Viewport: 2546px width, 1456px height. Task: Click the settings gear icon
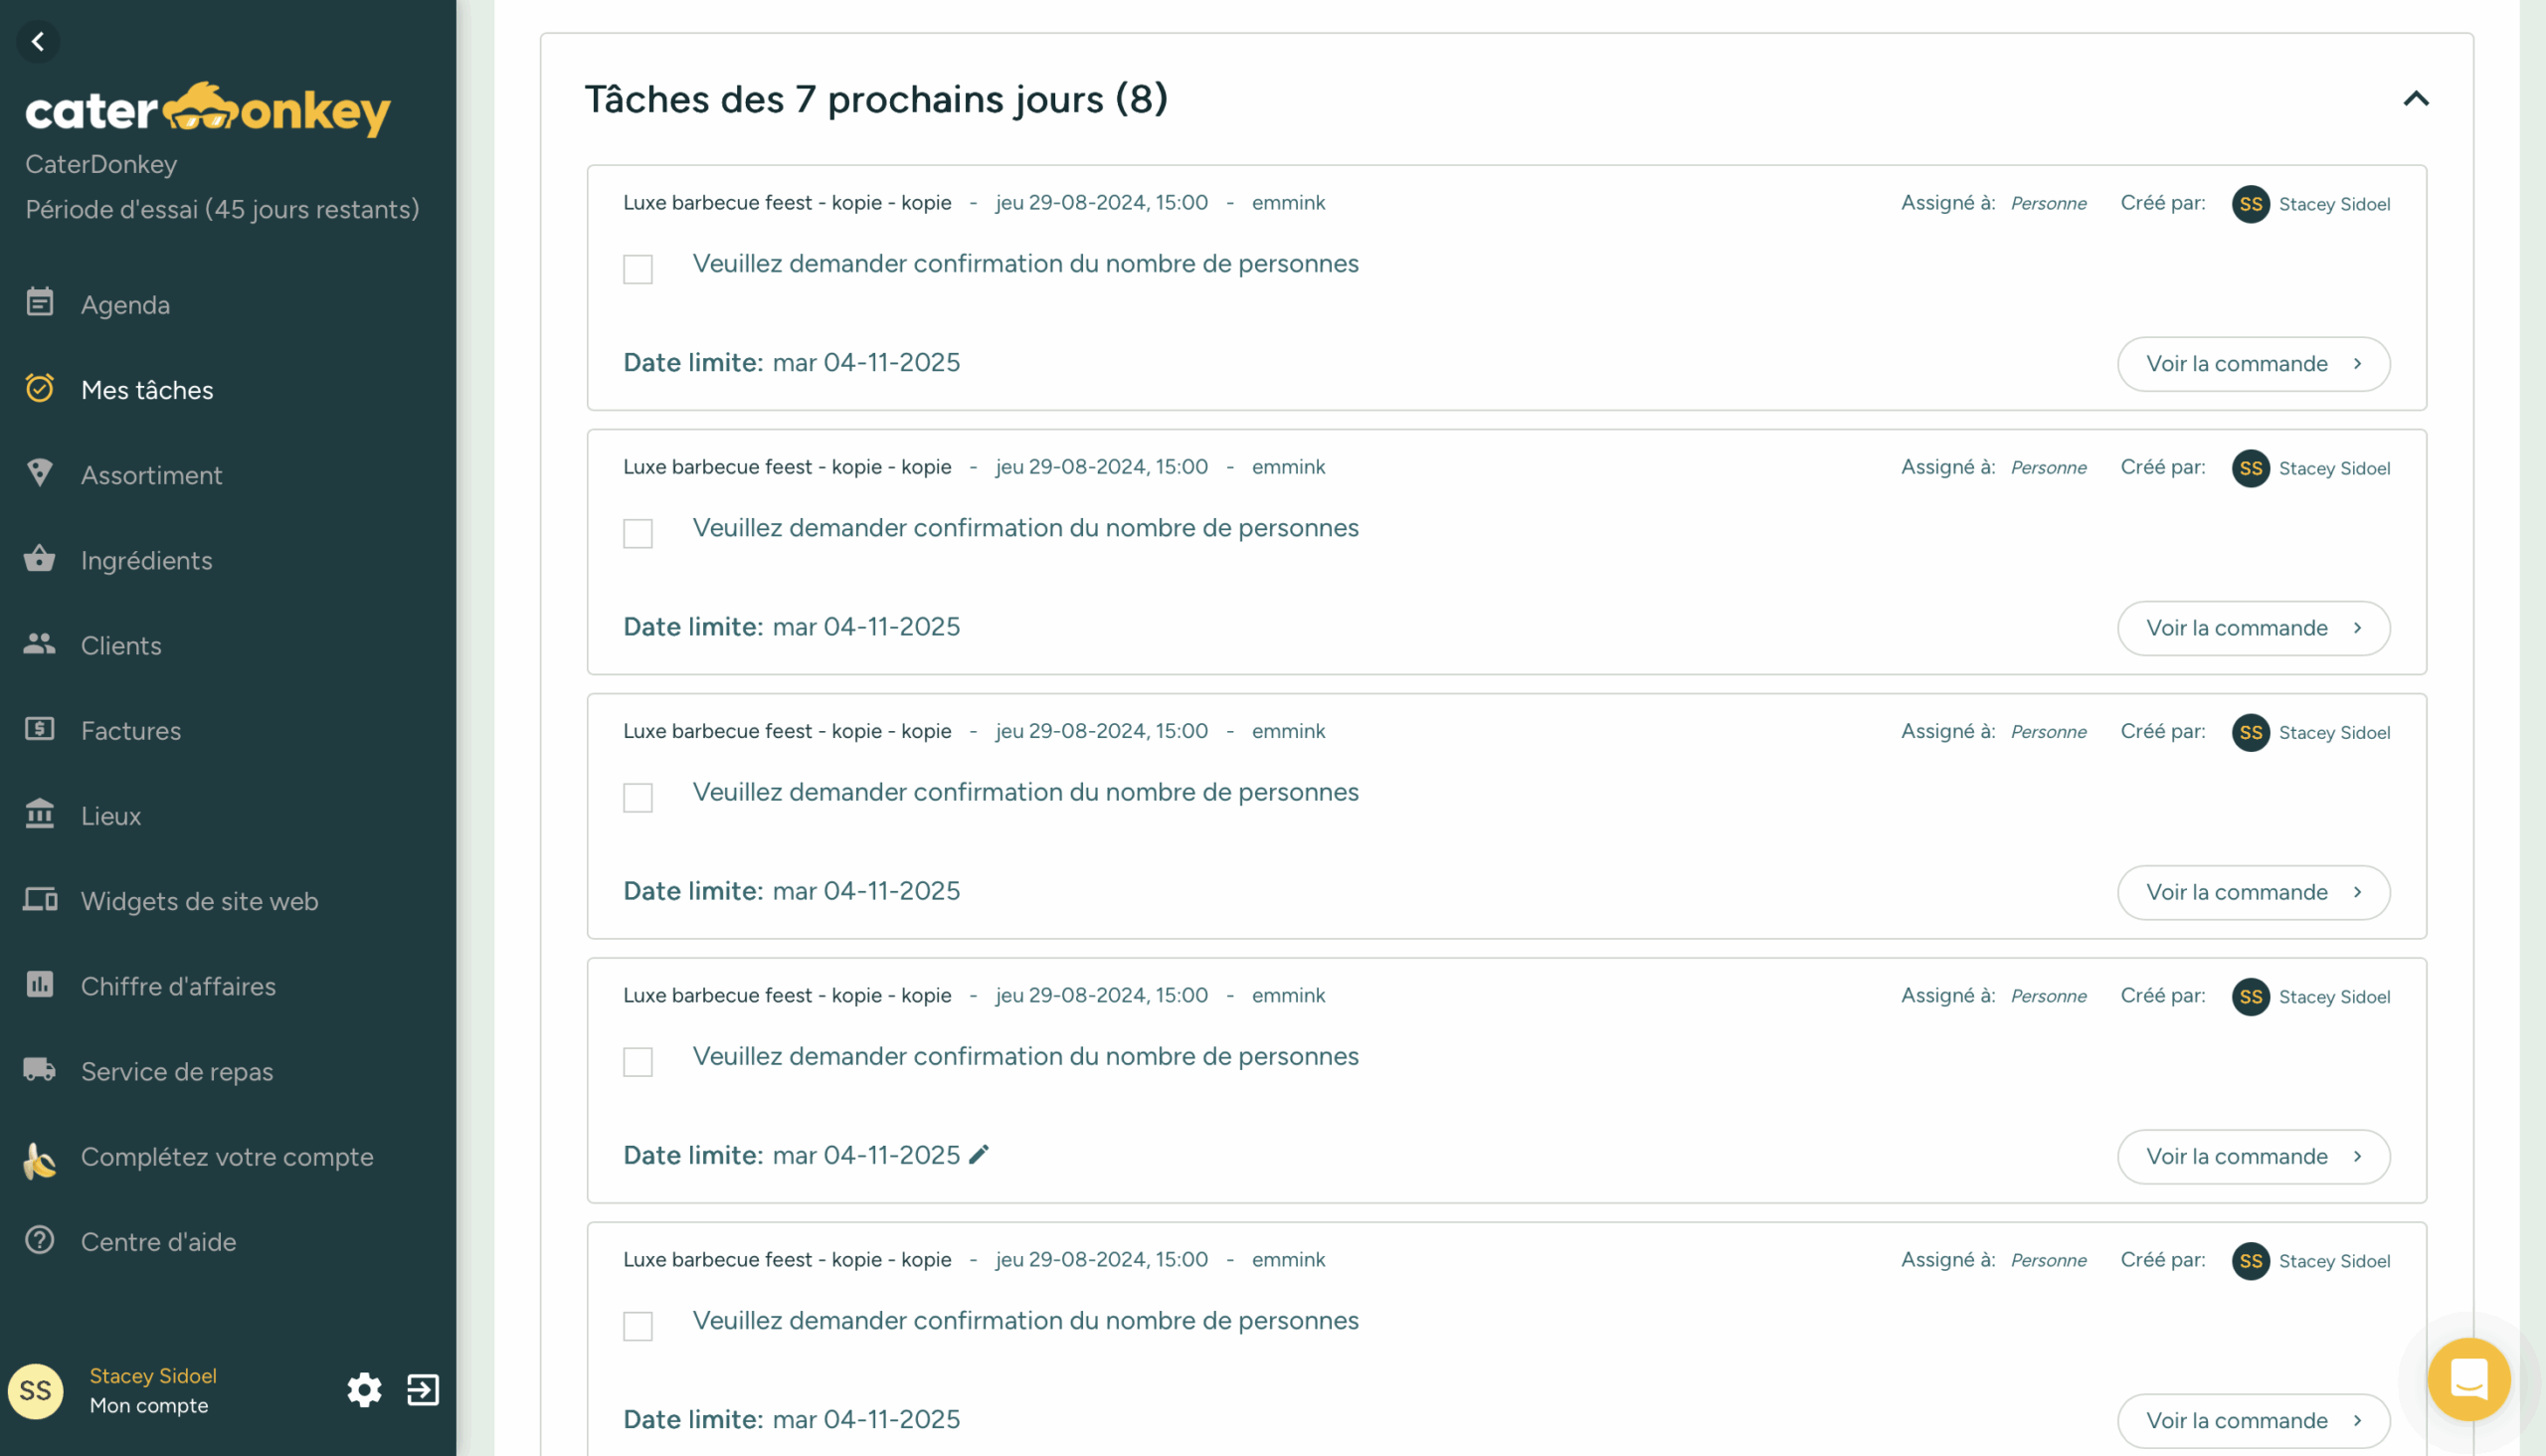pyautogui.click(x=364, y=1389)
